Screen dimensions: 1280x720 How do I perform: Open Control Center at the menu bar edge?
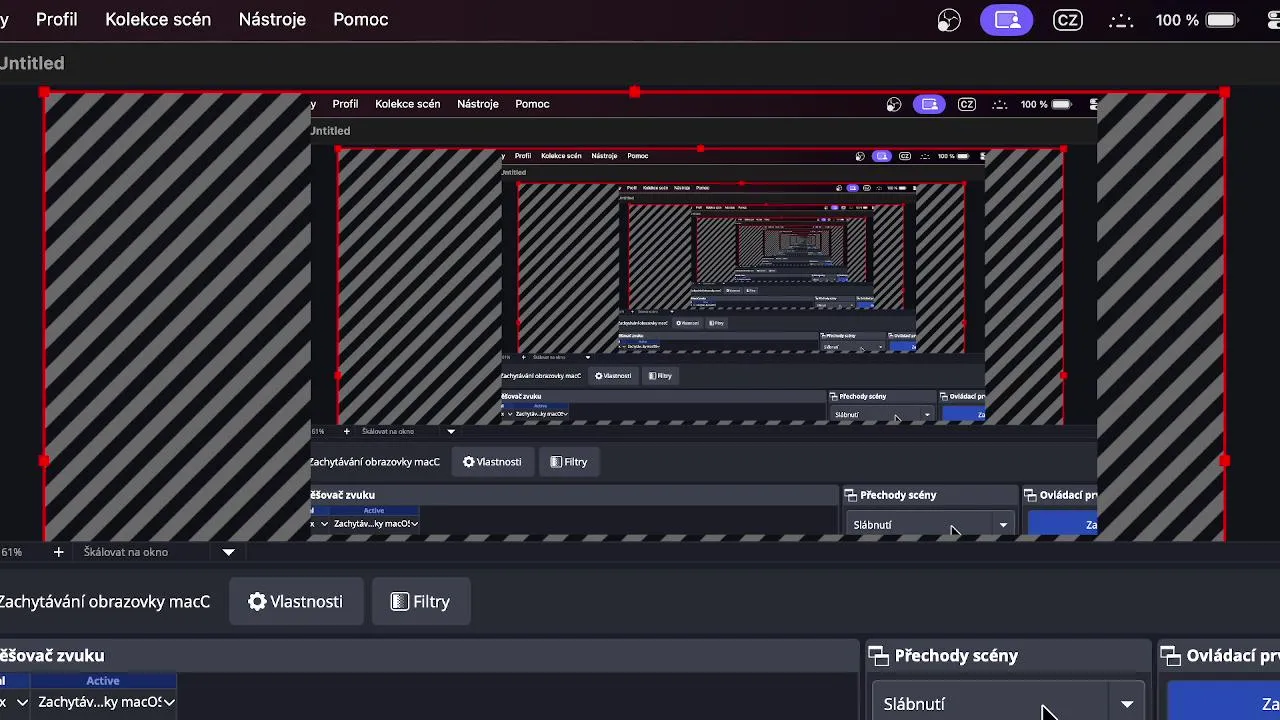(x=1272, y=20)
